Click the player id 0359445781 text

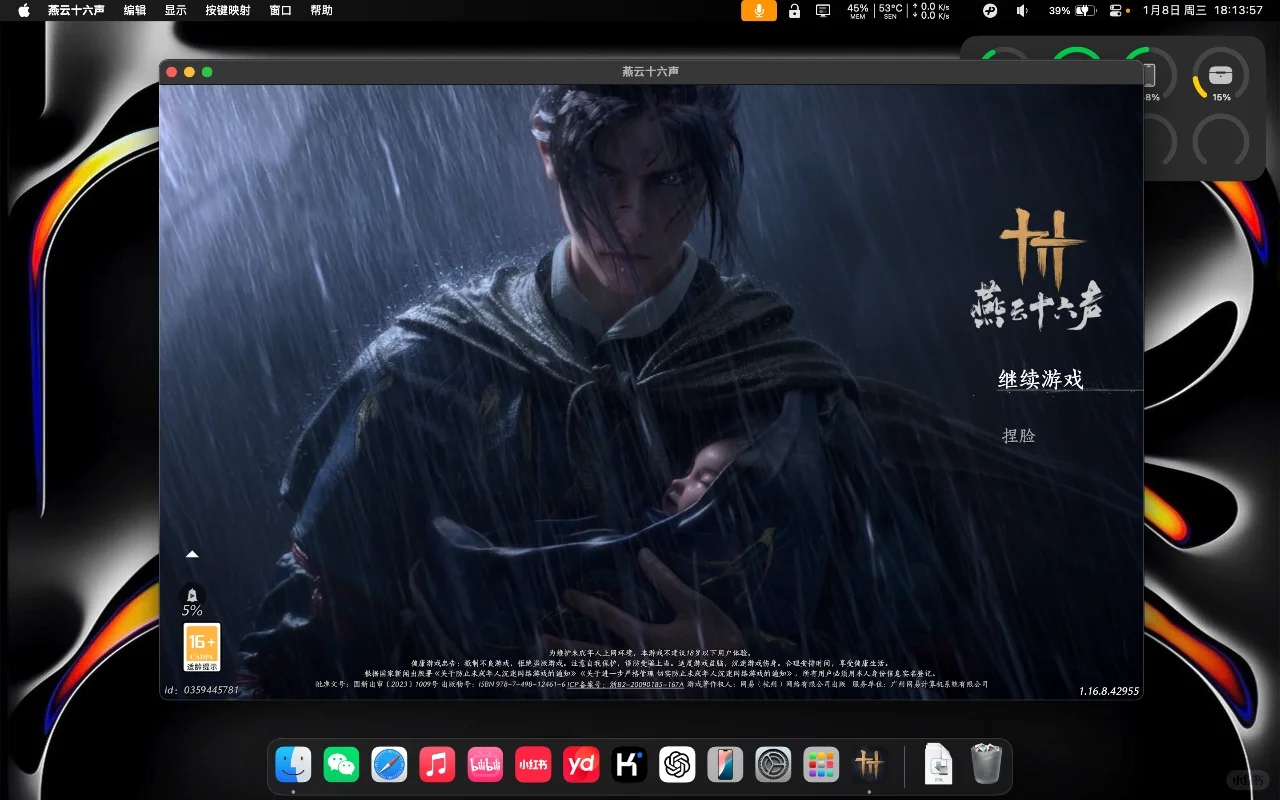tap(201, 690)
